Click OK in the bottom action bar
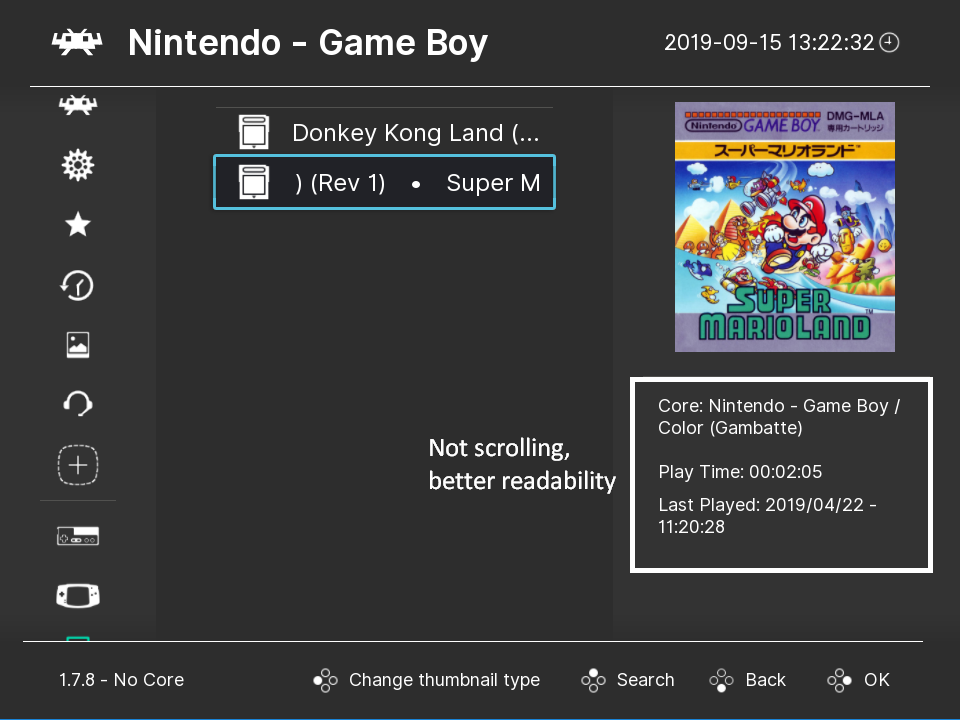This screenshot has width=960, height=720. tap(858, 680)
